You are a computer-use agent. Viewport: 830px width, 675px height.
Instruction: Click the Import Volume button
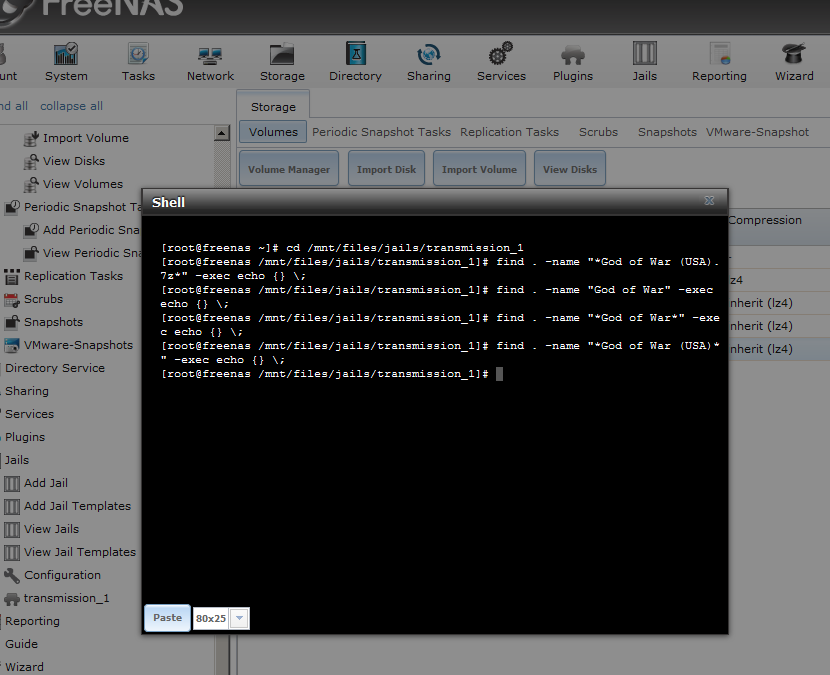coord(479,169)
